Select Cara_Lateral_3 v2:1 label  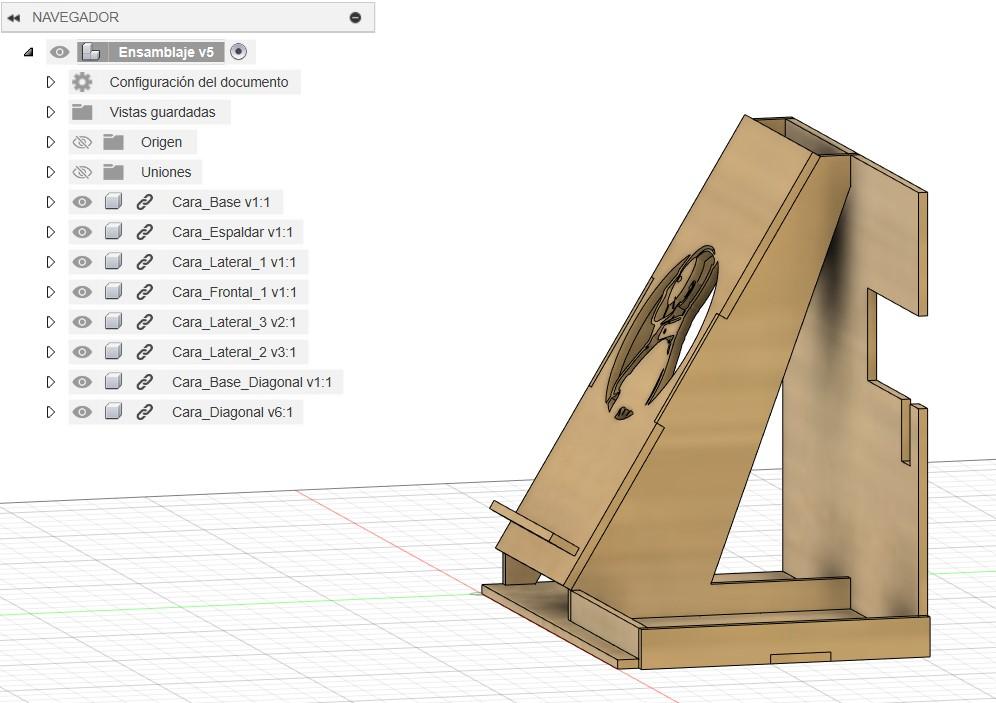[234, 322]
